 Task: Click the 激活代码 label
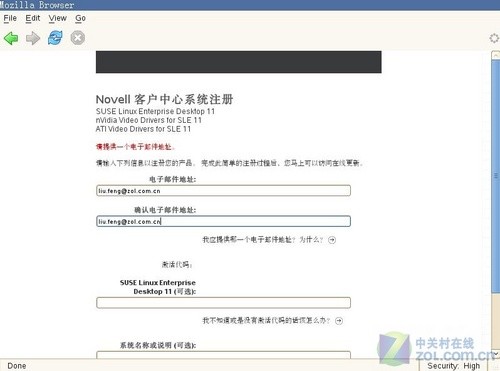[177, 265]
